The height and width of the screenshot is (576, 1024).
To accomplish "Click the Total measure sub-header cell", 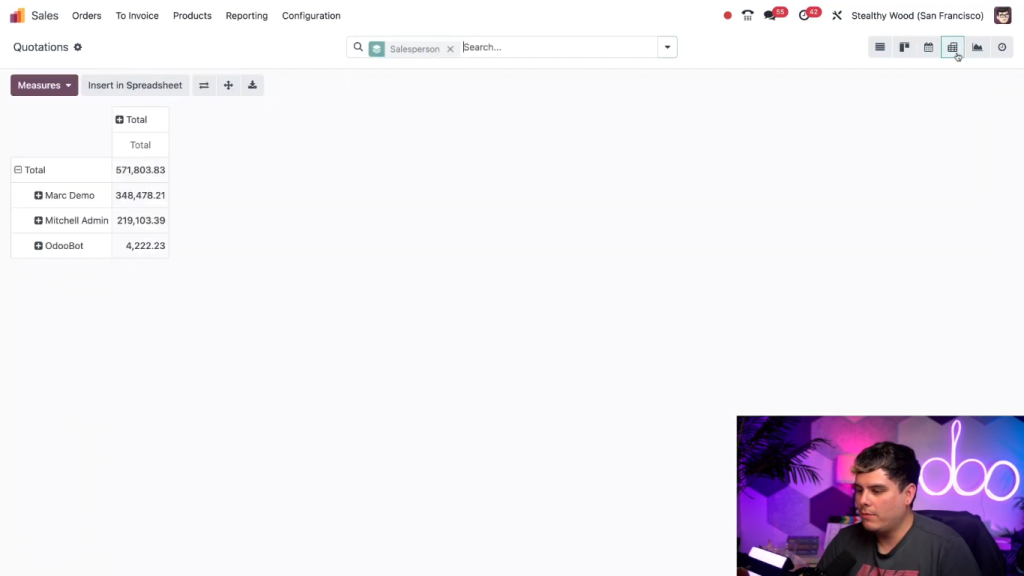I will 140,145.
